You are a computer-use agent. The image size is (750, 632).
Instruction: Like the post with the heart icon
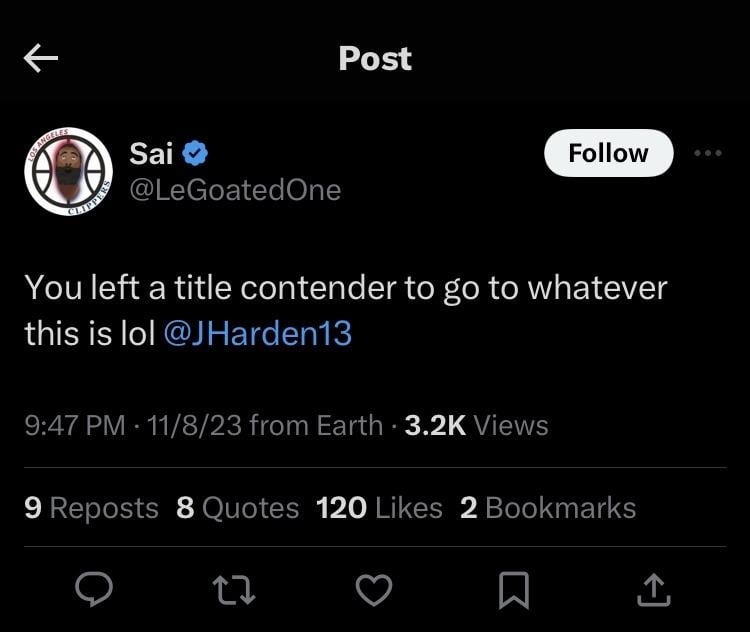click(374, 591)
